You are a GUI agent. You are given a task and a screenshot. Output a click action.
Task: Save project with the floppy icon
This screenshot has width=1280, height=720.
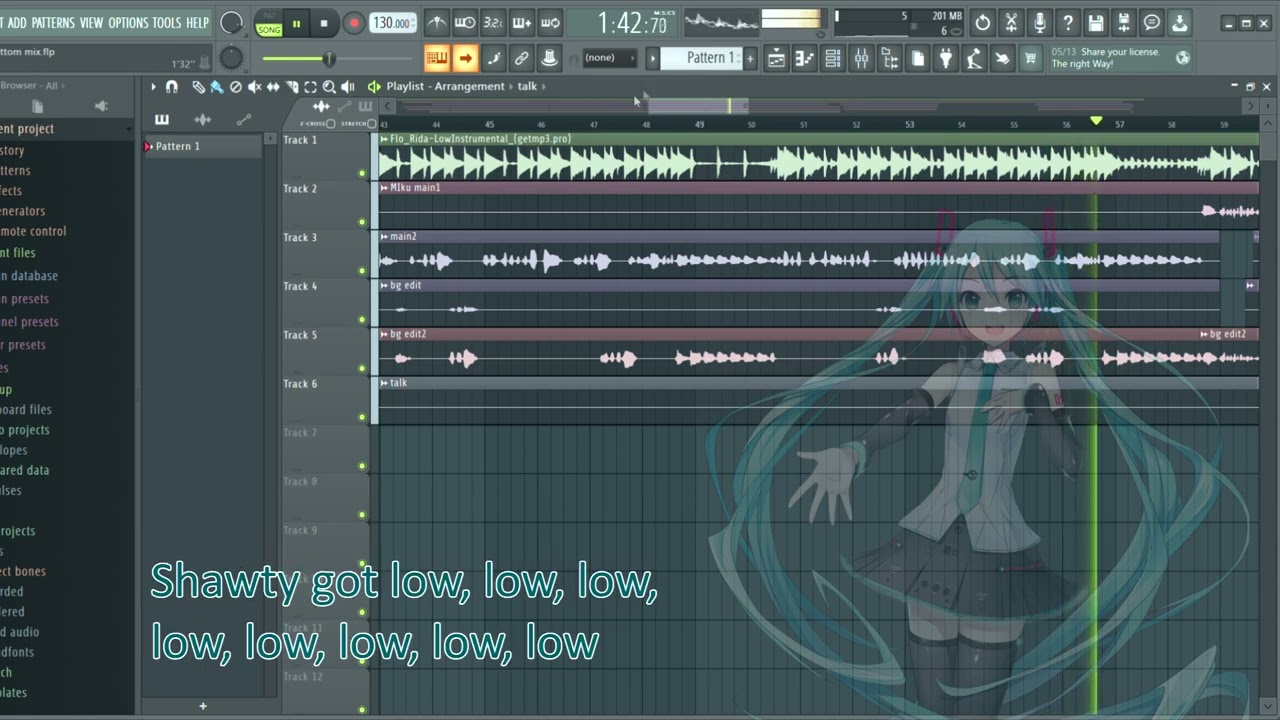click(1096, 23)
